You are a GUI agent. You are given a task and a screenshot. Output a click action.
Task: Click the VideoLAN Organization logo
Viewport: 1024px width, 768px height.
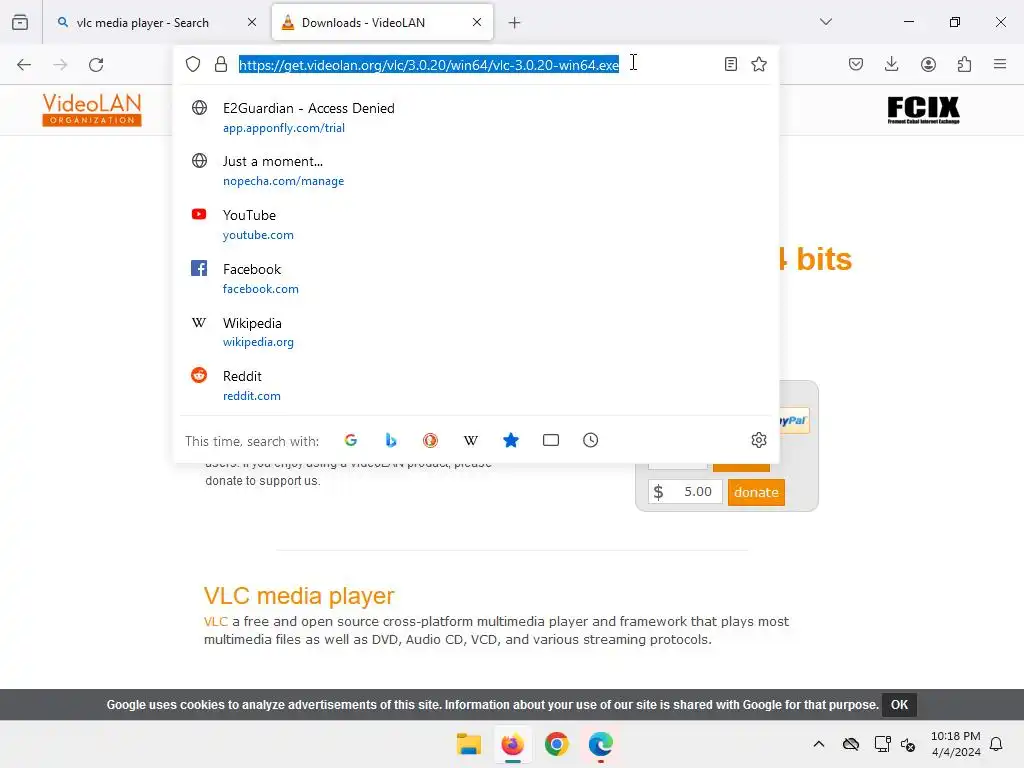[91, 110]
